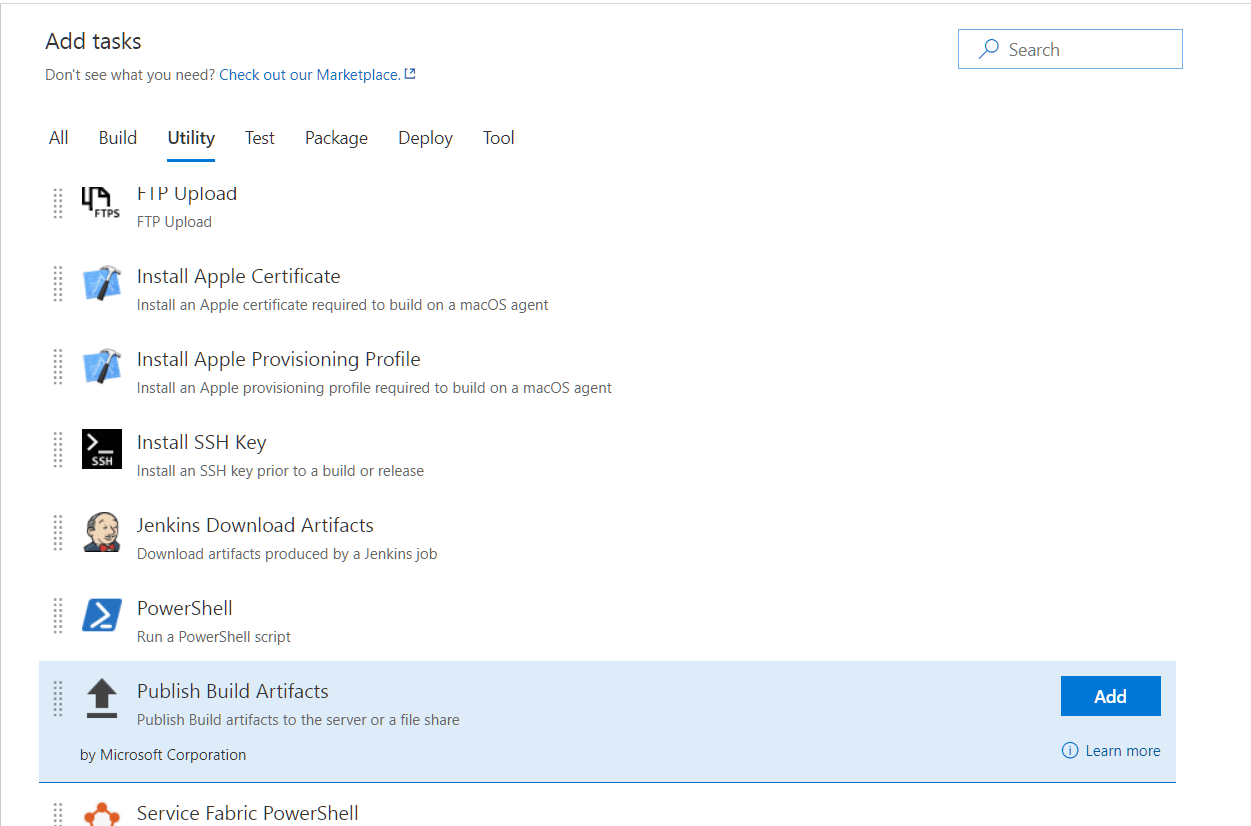Click 'Install an Apple certificate required to build' description
The image size is (1251, 826).
(343, 305)
